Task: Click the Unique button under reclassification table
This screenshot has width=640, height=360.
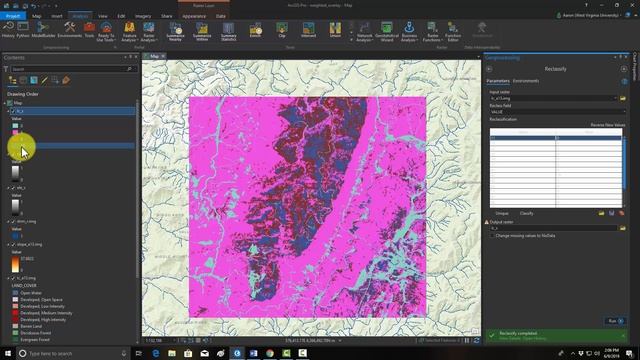Action: [x=502, y=213]
